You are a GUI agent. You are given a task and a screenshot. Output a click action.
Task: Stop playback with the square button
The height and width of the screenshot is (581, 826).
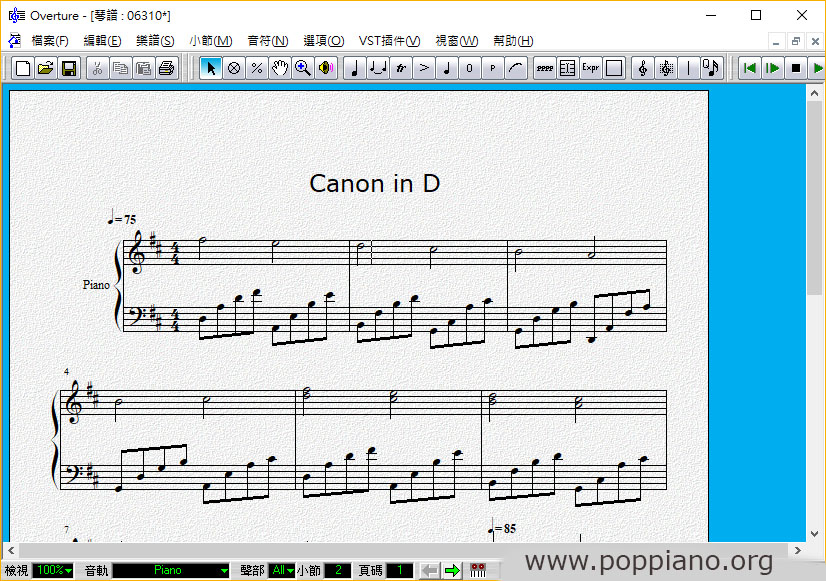click(795, 68)
